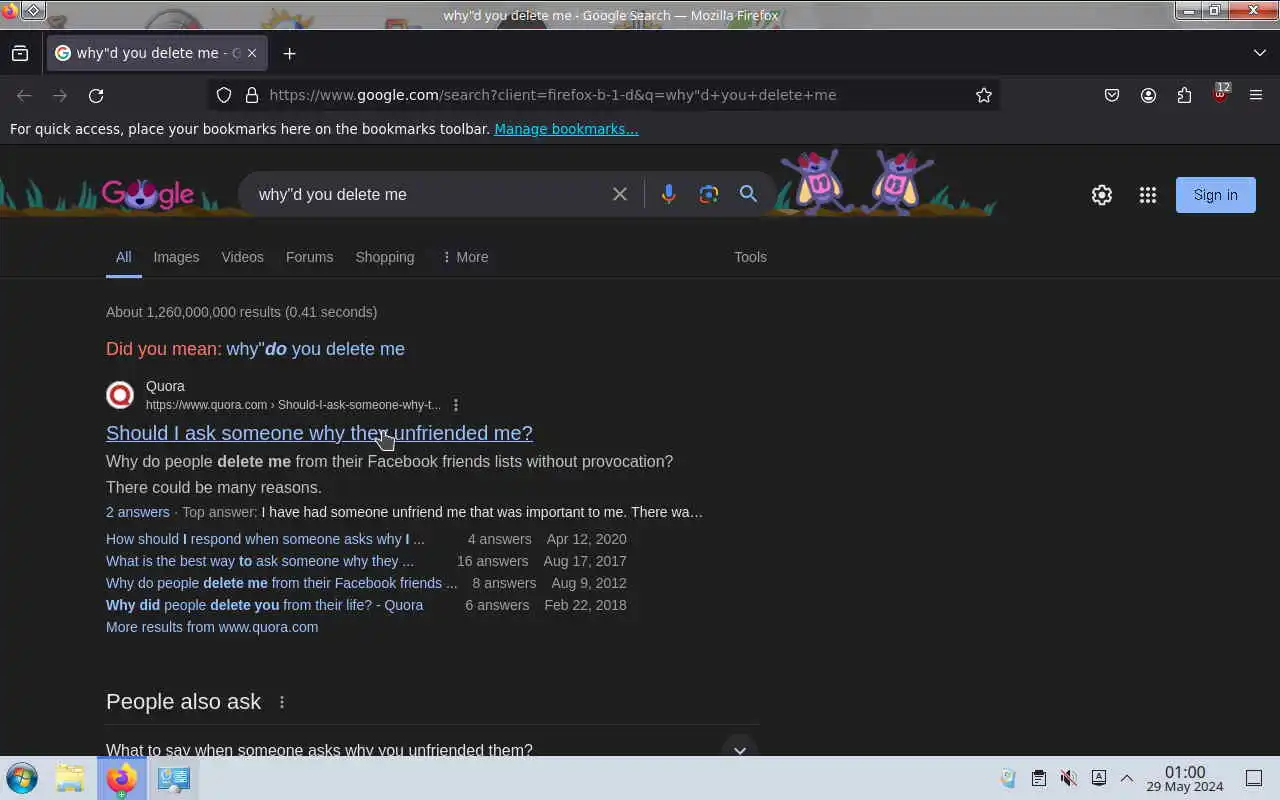Click the Google doodle logo

pyautogui.click(x=147, y=194)
